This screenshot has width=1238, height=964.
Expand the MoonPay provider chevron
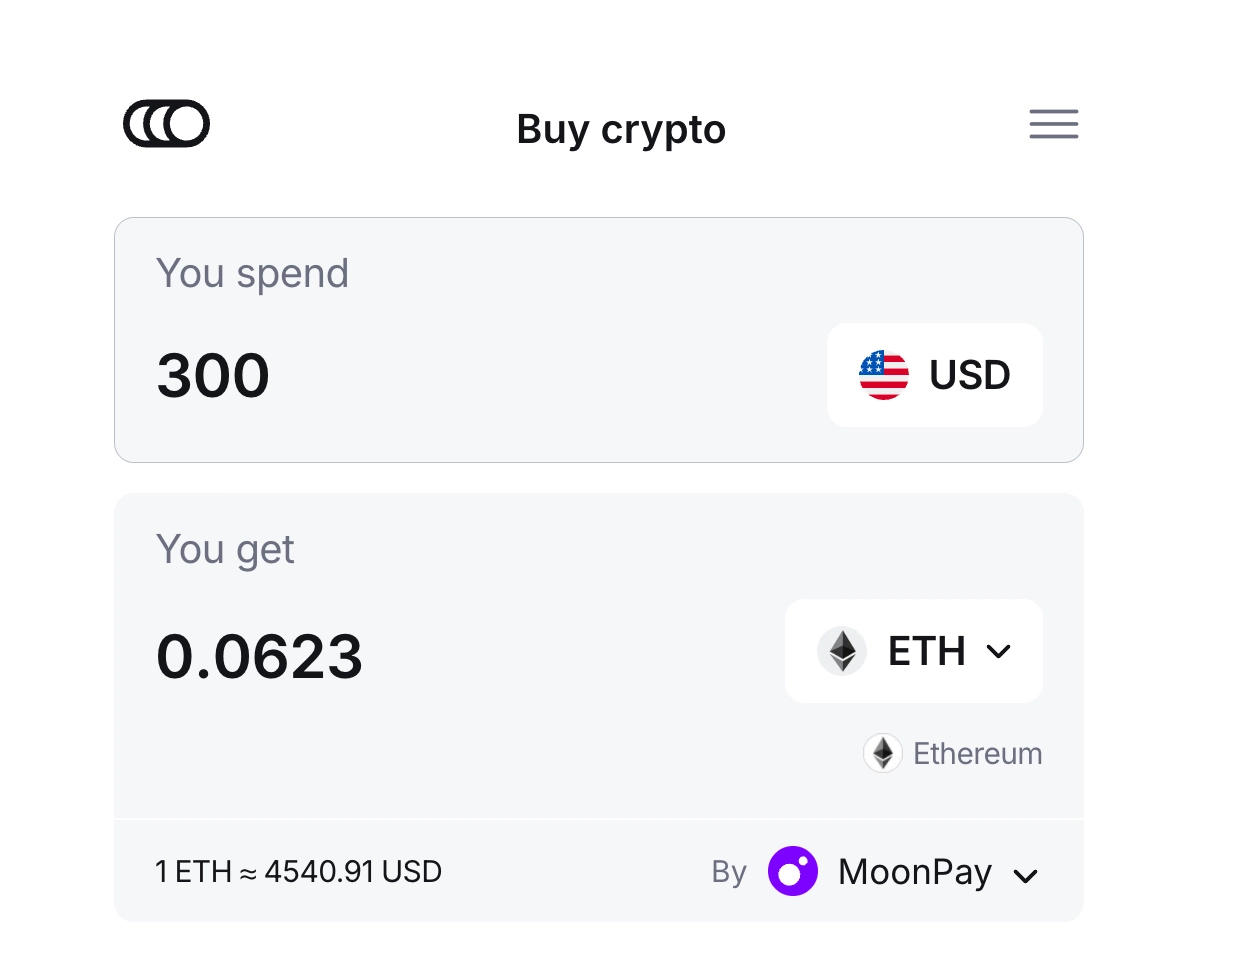click(x=1025, y=876)
